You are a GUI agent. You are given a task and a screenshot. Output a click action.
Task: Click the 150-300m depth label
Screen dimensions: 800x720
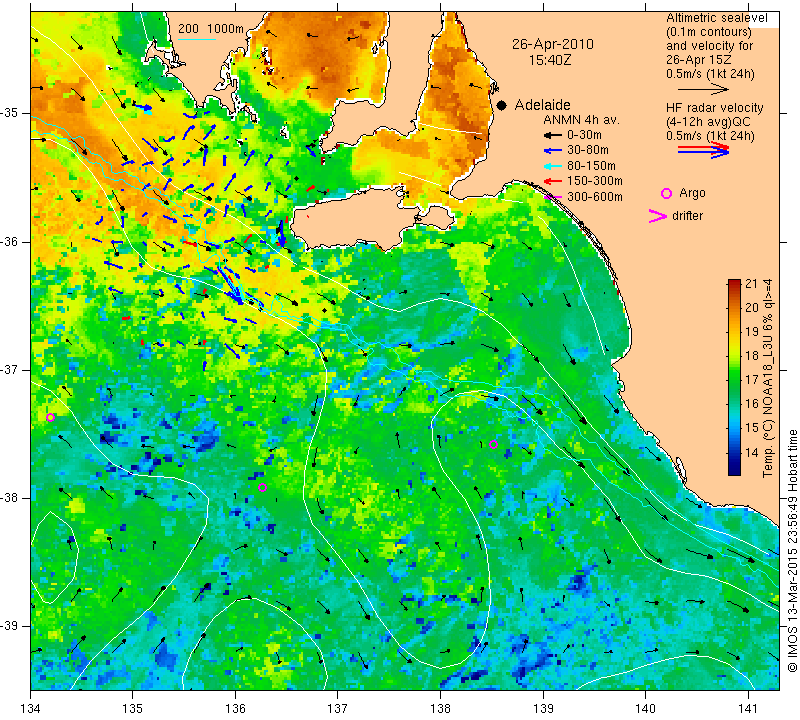coord(594,181)
